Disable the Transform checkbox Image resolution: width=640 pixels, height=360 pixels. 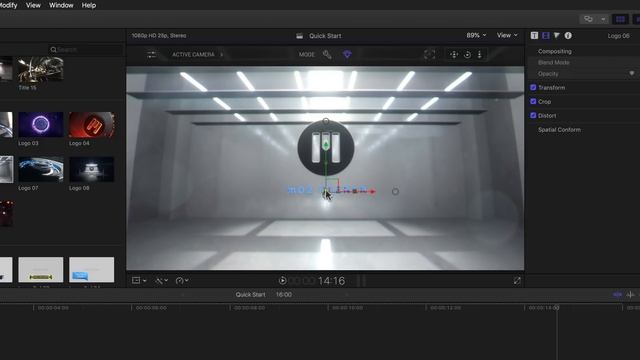pyautogui.click(x=533, y=87)
